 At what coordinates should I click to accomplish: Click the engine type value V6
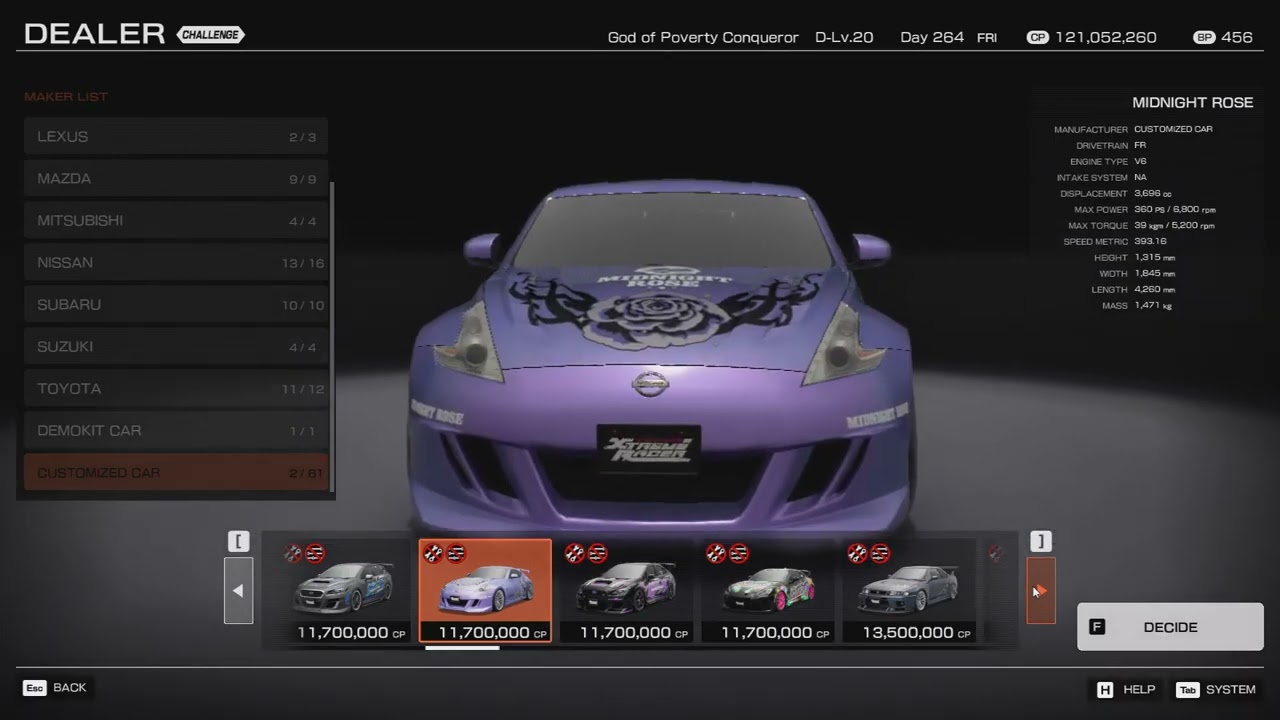coord(1140,162)
